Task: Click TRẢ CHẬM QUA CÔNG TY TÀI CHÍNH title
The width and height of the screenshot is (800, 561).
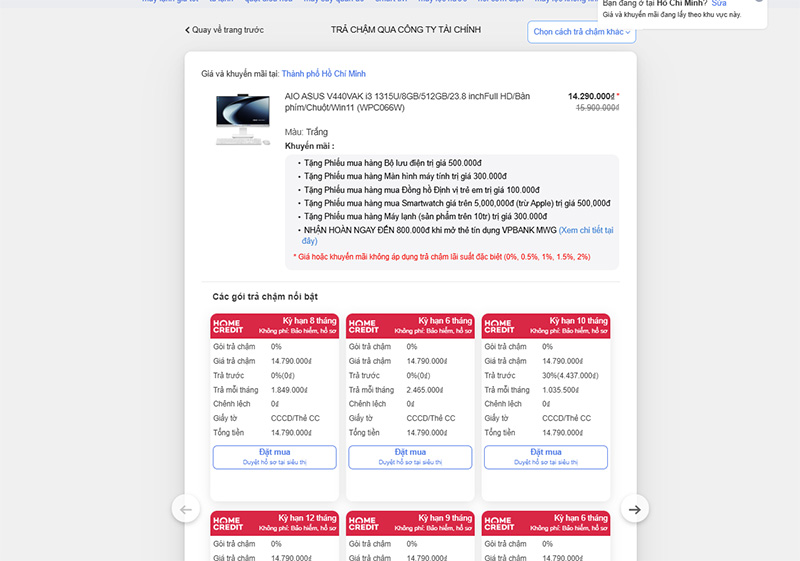Action: tap(406, 30)
